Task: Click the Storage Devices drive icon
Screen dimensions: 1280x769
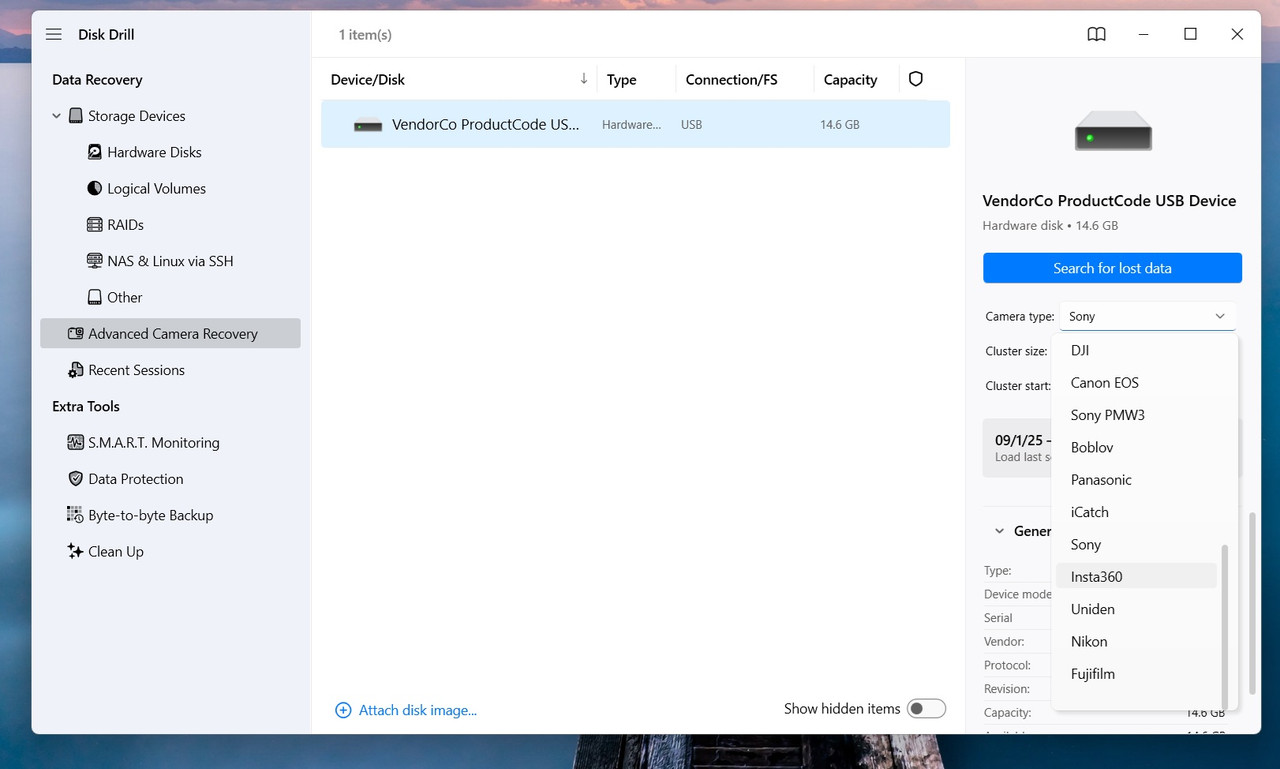Action: [75, 116]
